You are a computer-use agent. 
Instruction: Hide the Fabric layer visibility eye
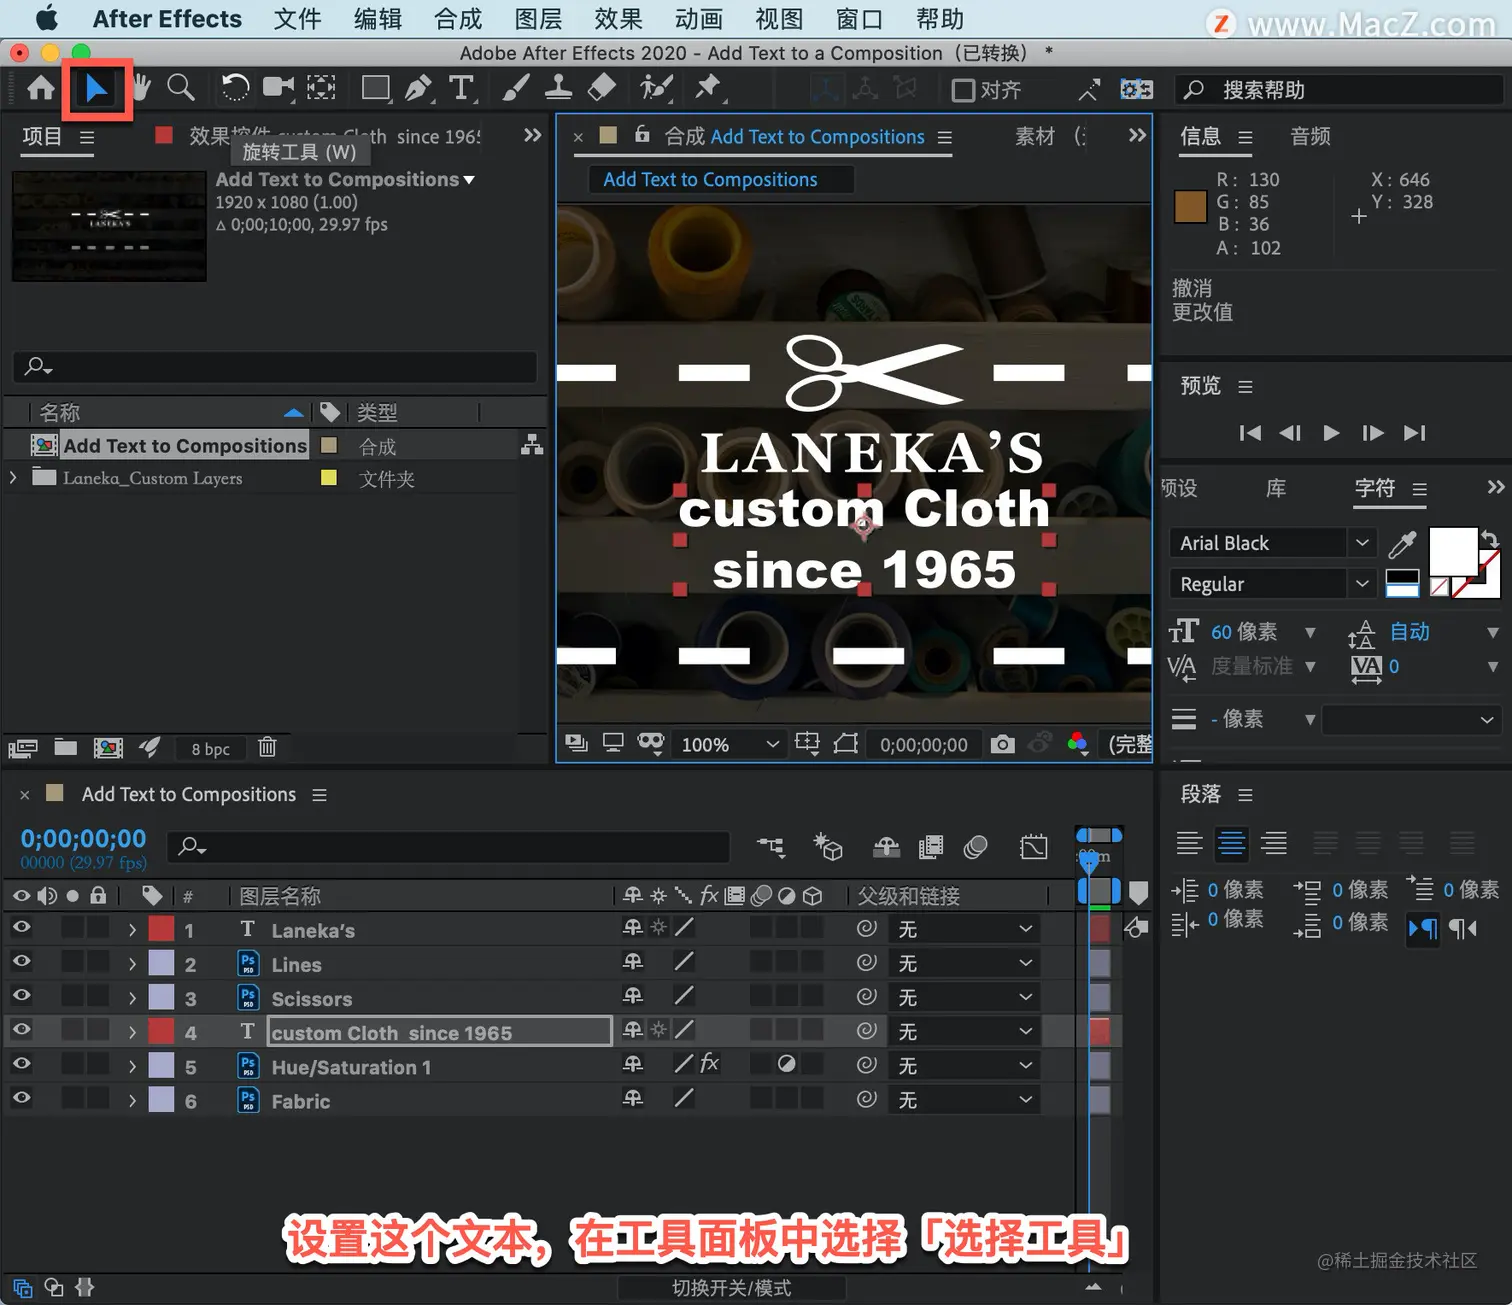(x=21, y=1098)
